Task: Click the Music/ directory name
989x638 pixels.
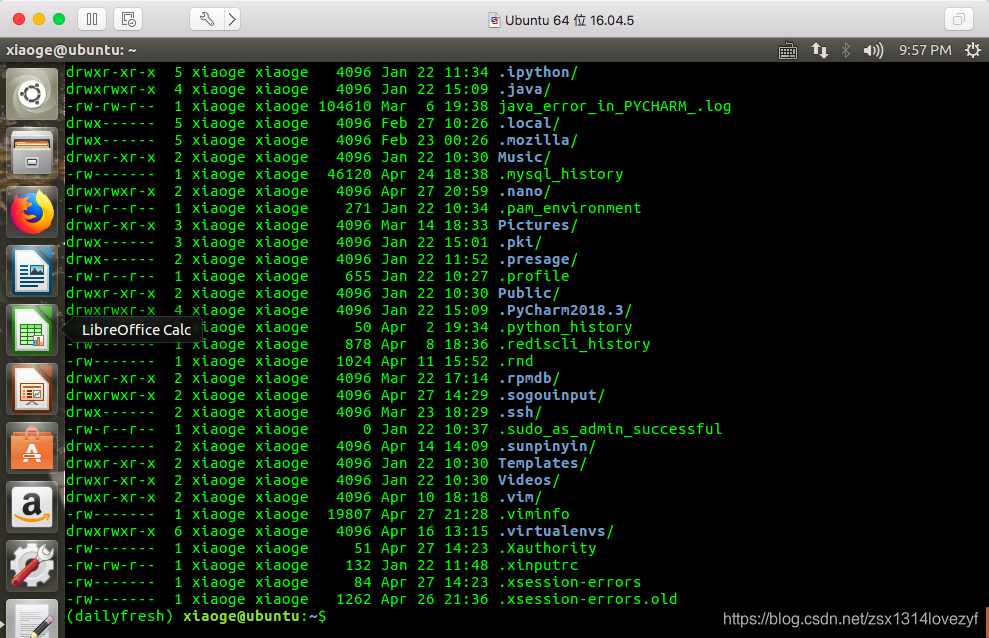Action: (x=524, y=158)
